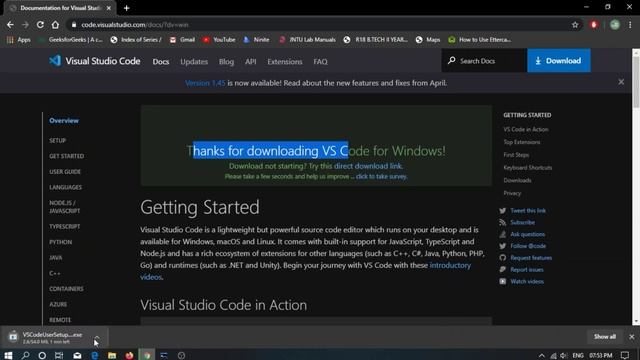Open Windows Start menu
The image size is (640, 360).
click(x=8, y=355)
